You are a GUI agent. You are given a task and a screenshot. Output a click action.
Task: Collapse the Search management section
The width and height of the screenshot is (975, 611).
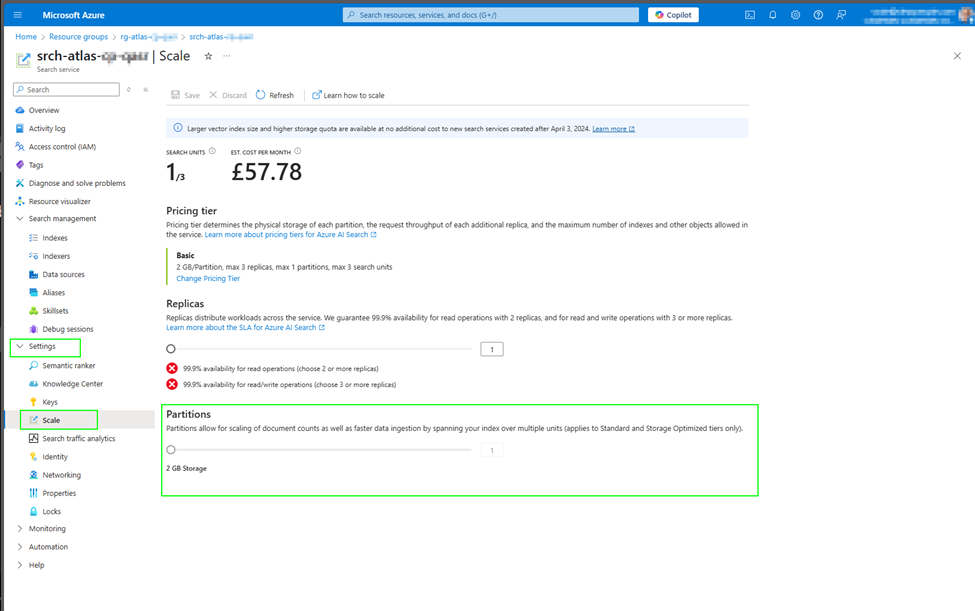point(20,219)
